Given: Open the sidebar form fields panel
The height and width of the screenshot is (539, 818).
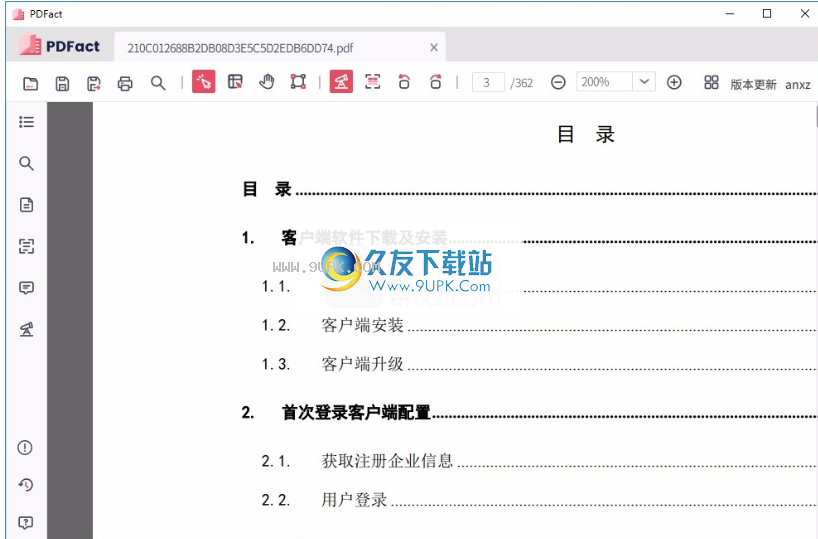Looking at the screenshot, I should [x=27, y=246].
